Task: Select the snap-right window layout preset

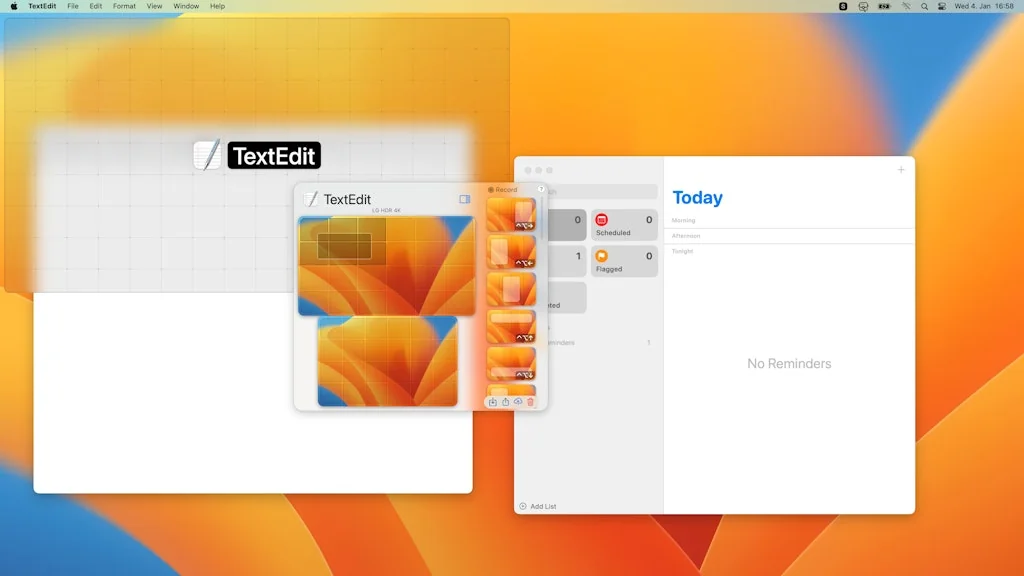Action: 511,213
